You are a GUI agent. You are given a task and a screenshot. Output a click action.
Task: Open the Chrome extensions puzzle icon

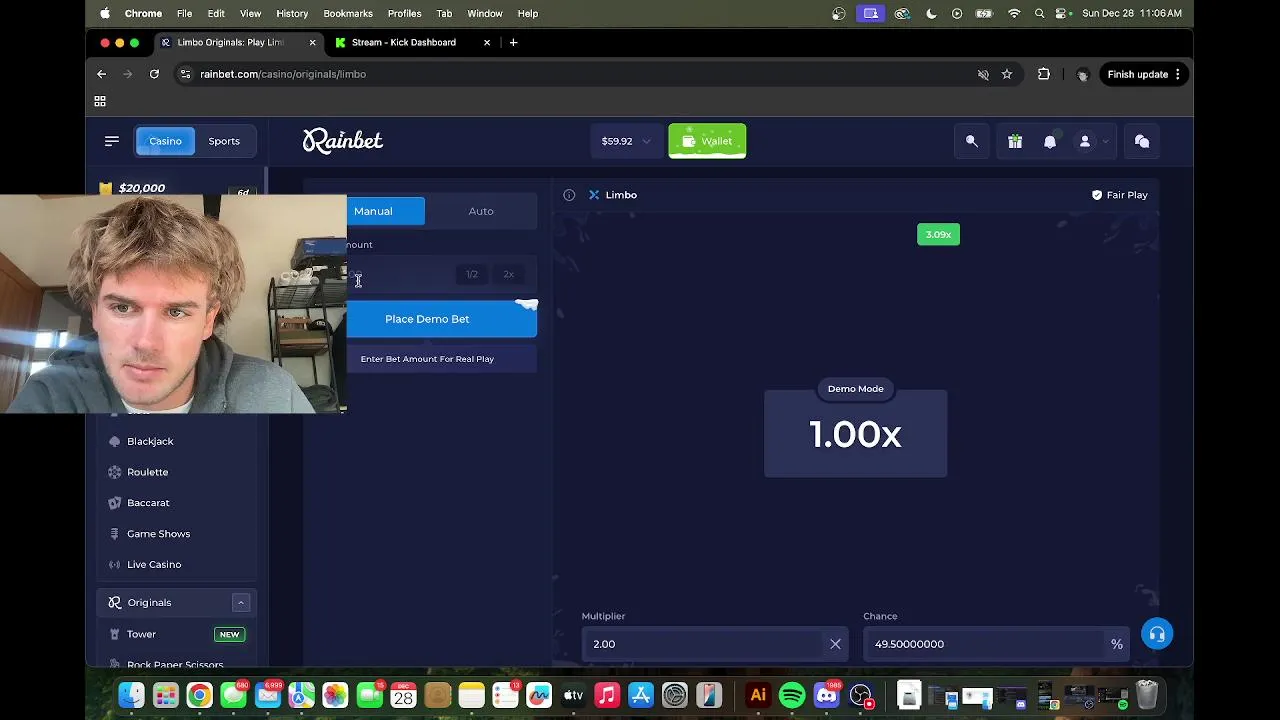1044,74
